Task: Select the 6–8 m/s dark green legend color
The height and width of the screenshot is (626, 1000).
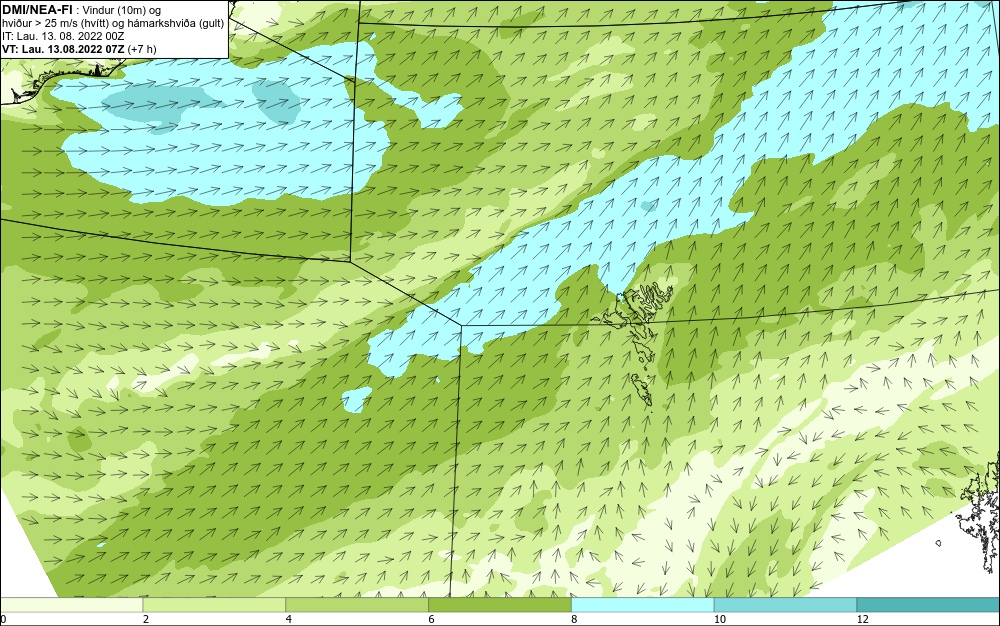Action: pos(500,605)
